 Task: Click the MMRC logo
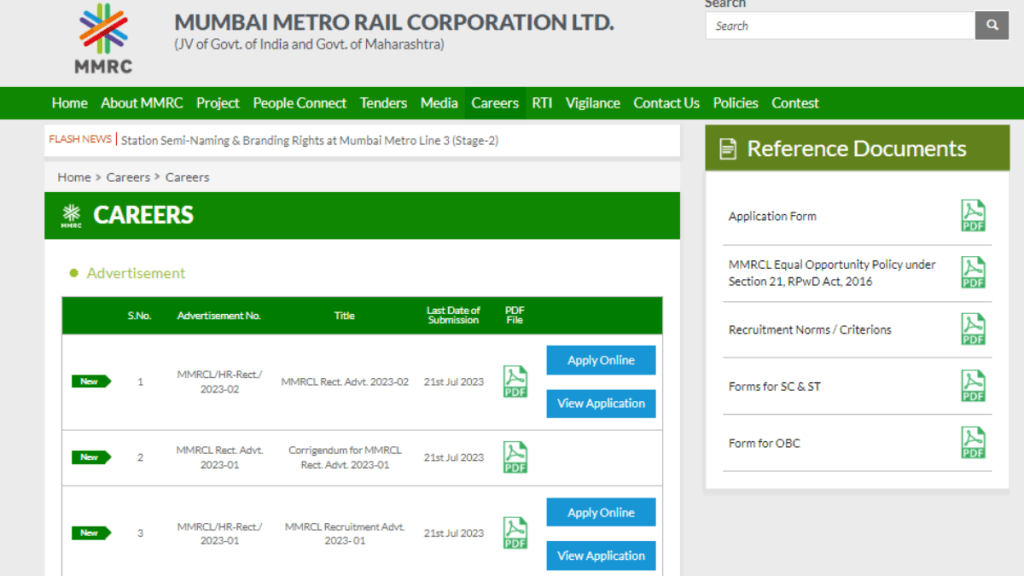(x=103, y=39)
